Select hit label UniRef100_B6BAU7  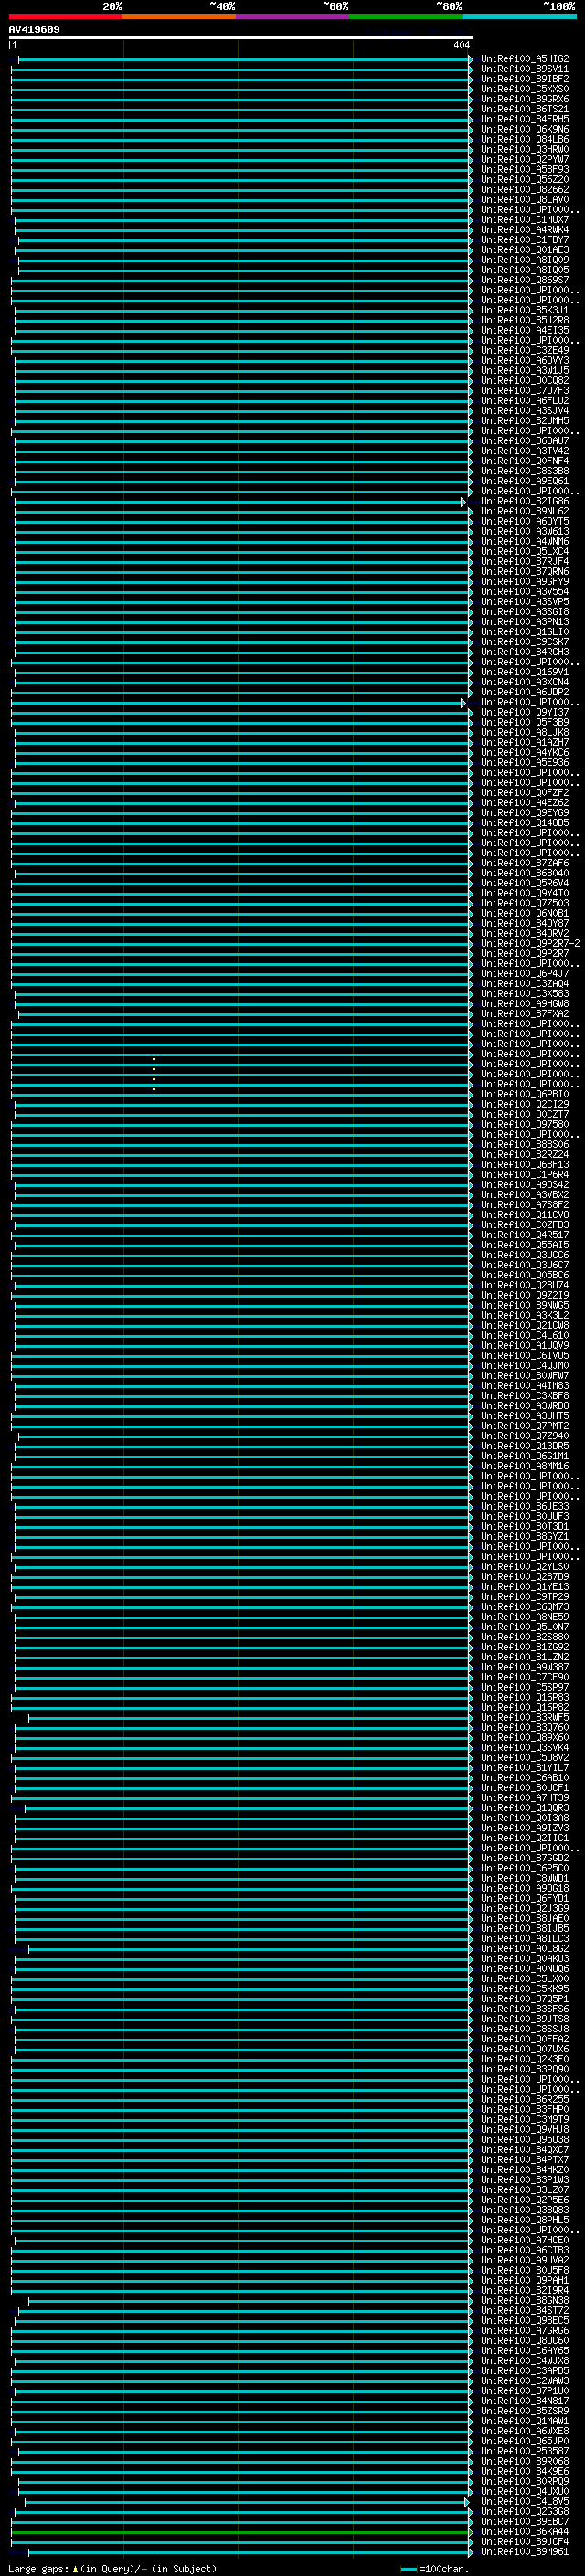[524, 441]
